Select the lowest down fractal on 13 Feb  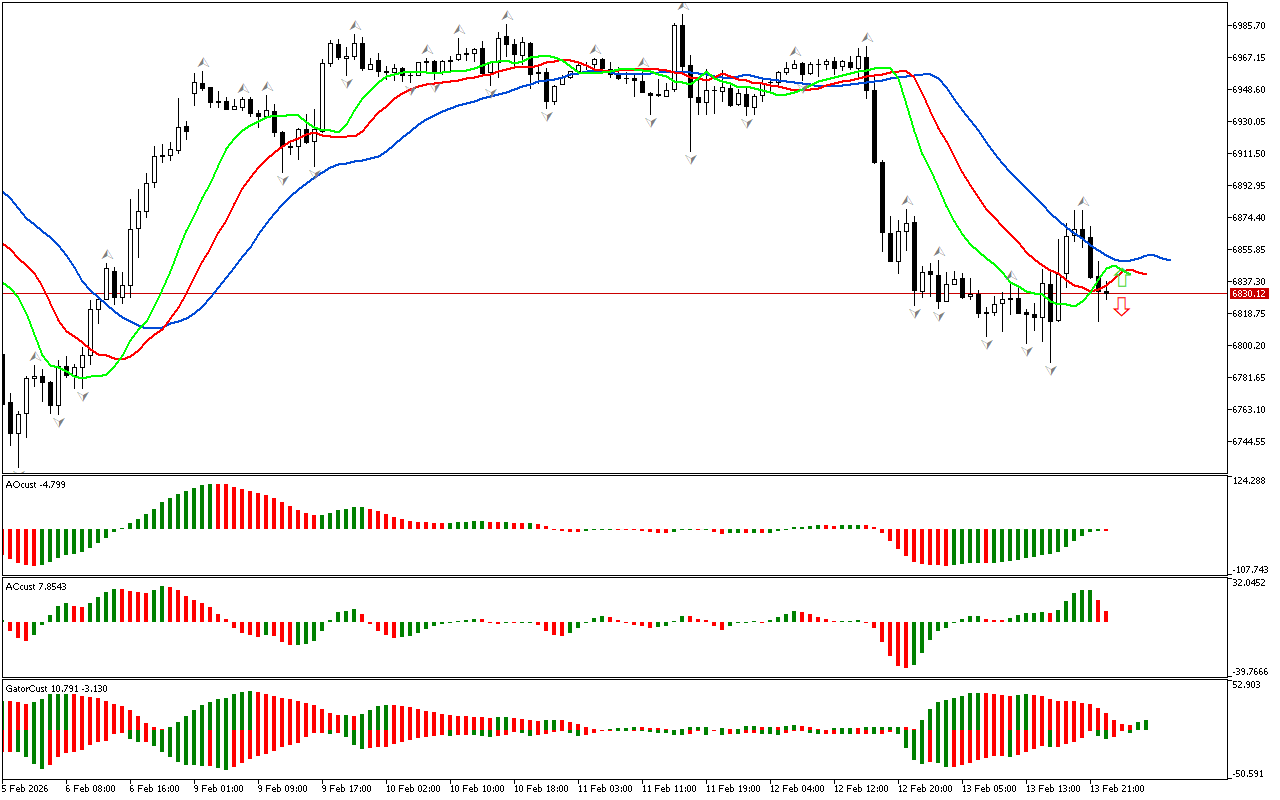pos(1051,370)
